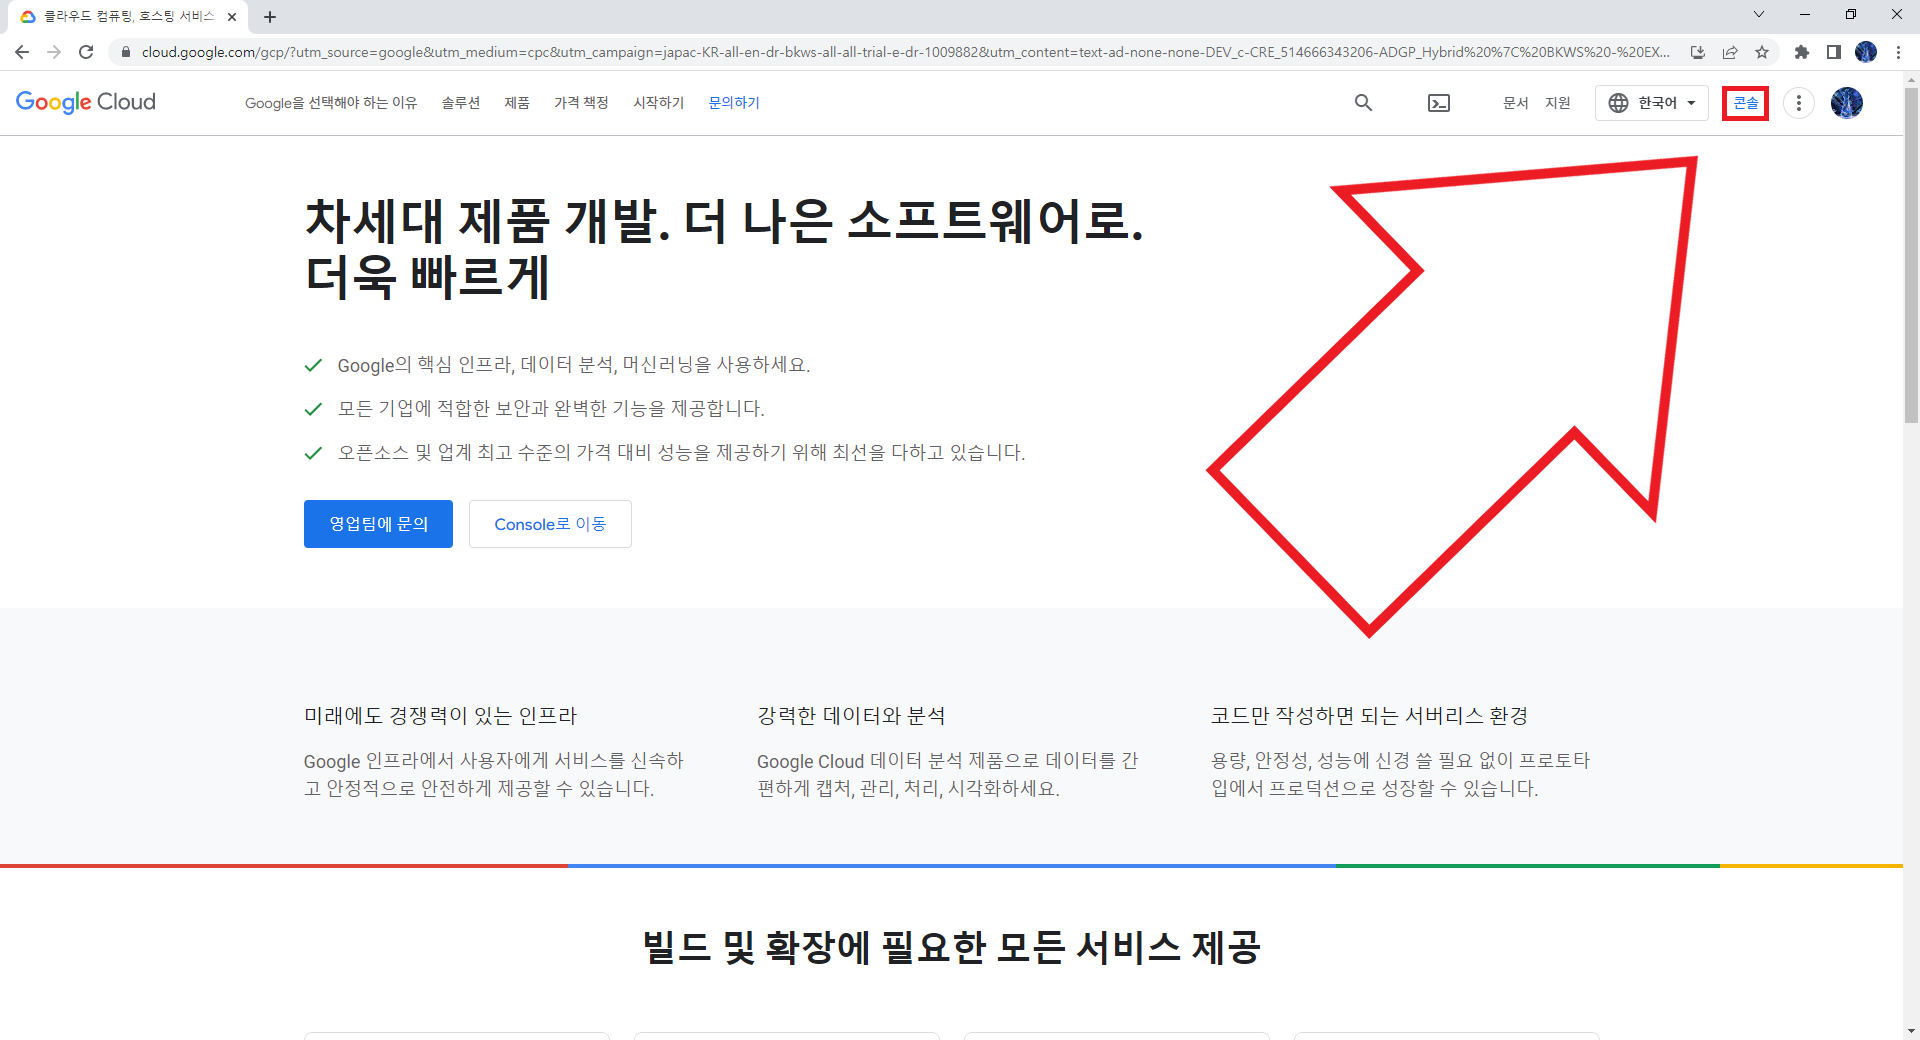
Task: Open the 문서 link
Action: pyautogui.click(x=1515, y=103)
